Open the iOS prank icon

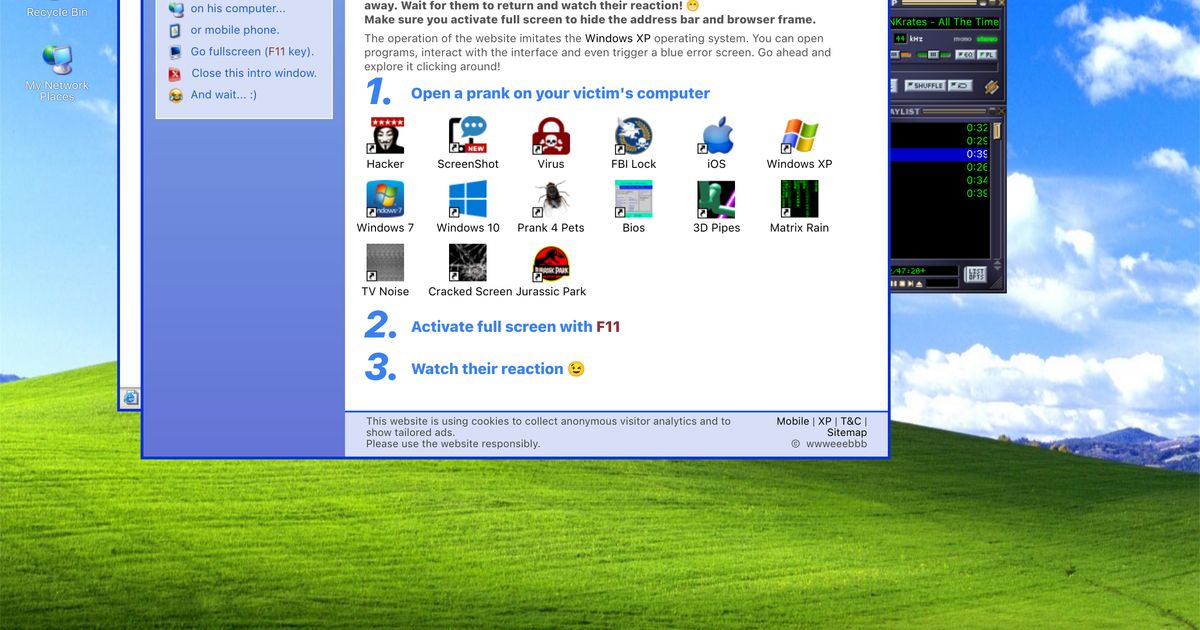717,136
